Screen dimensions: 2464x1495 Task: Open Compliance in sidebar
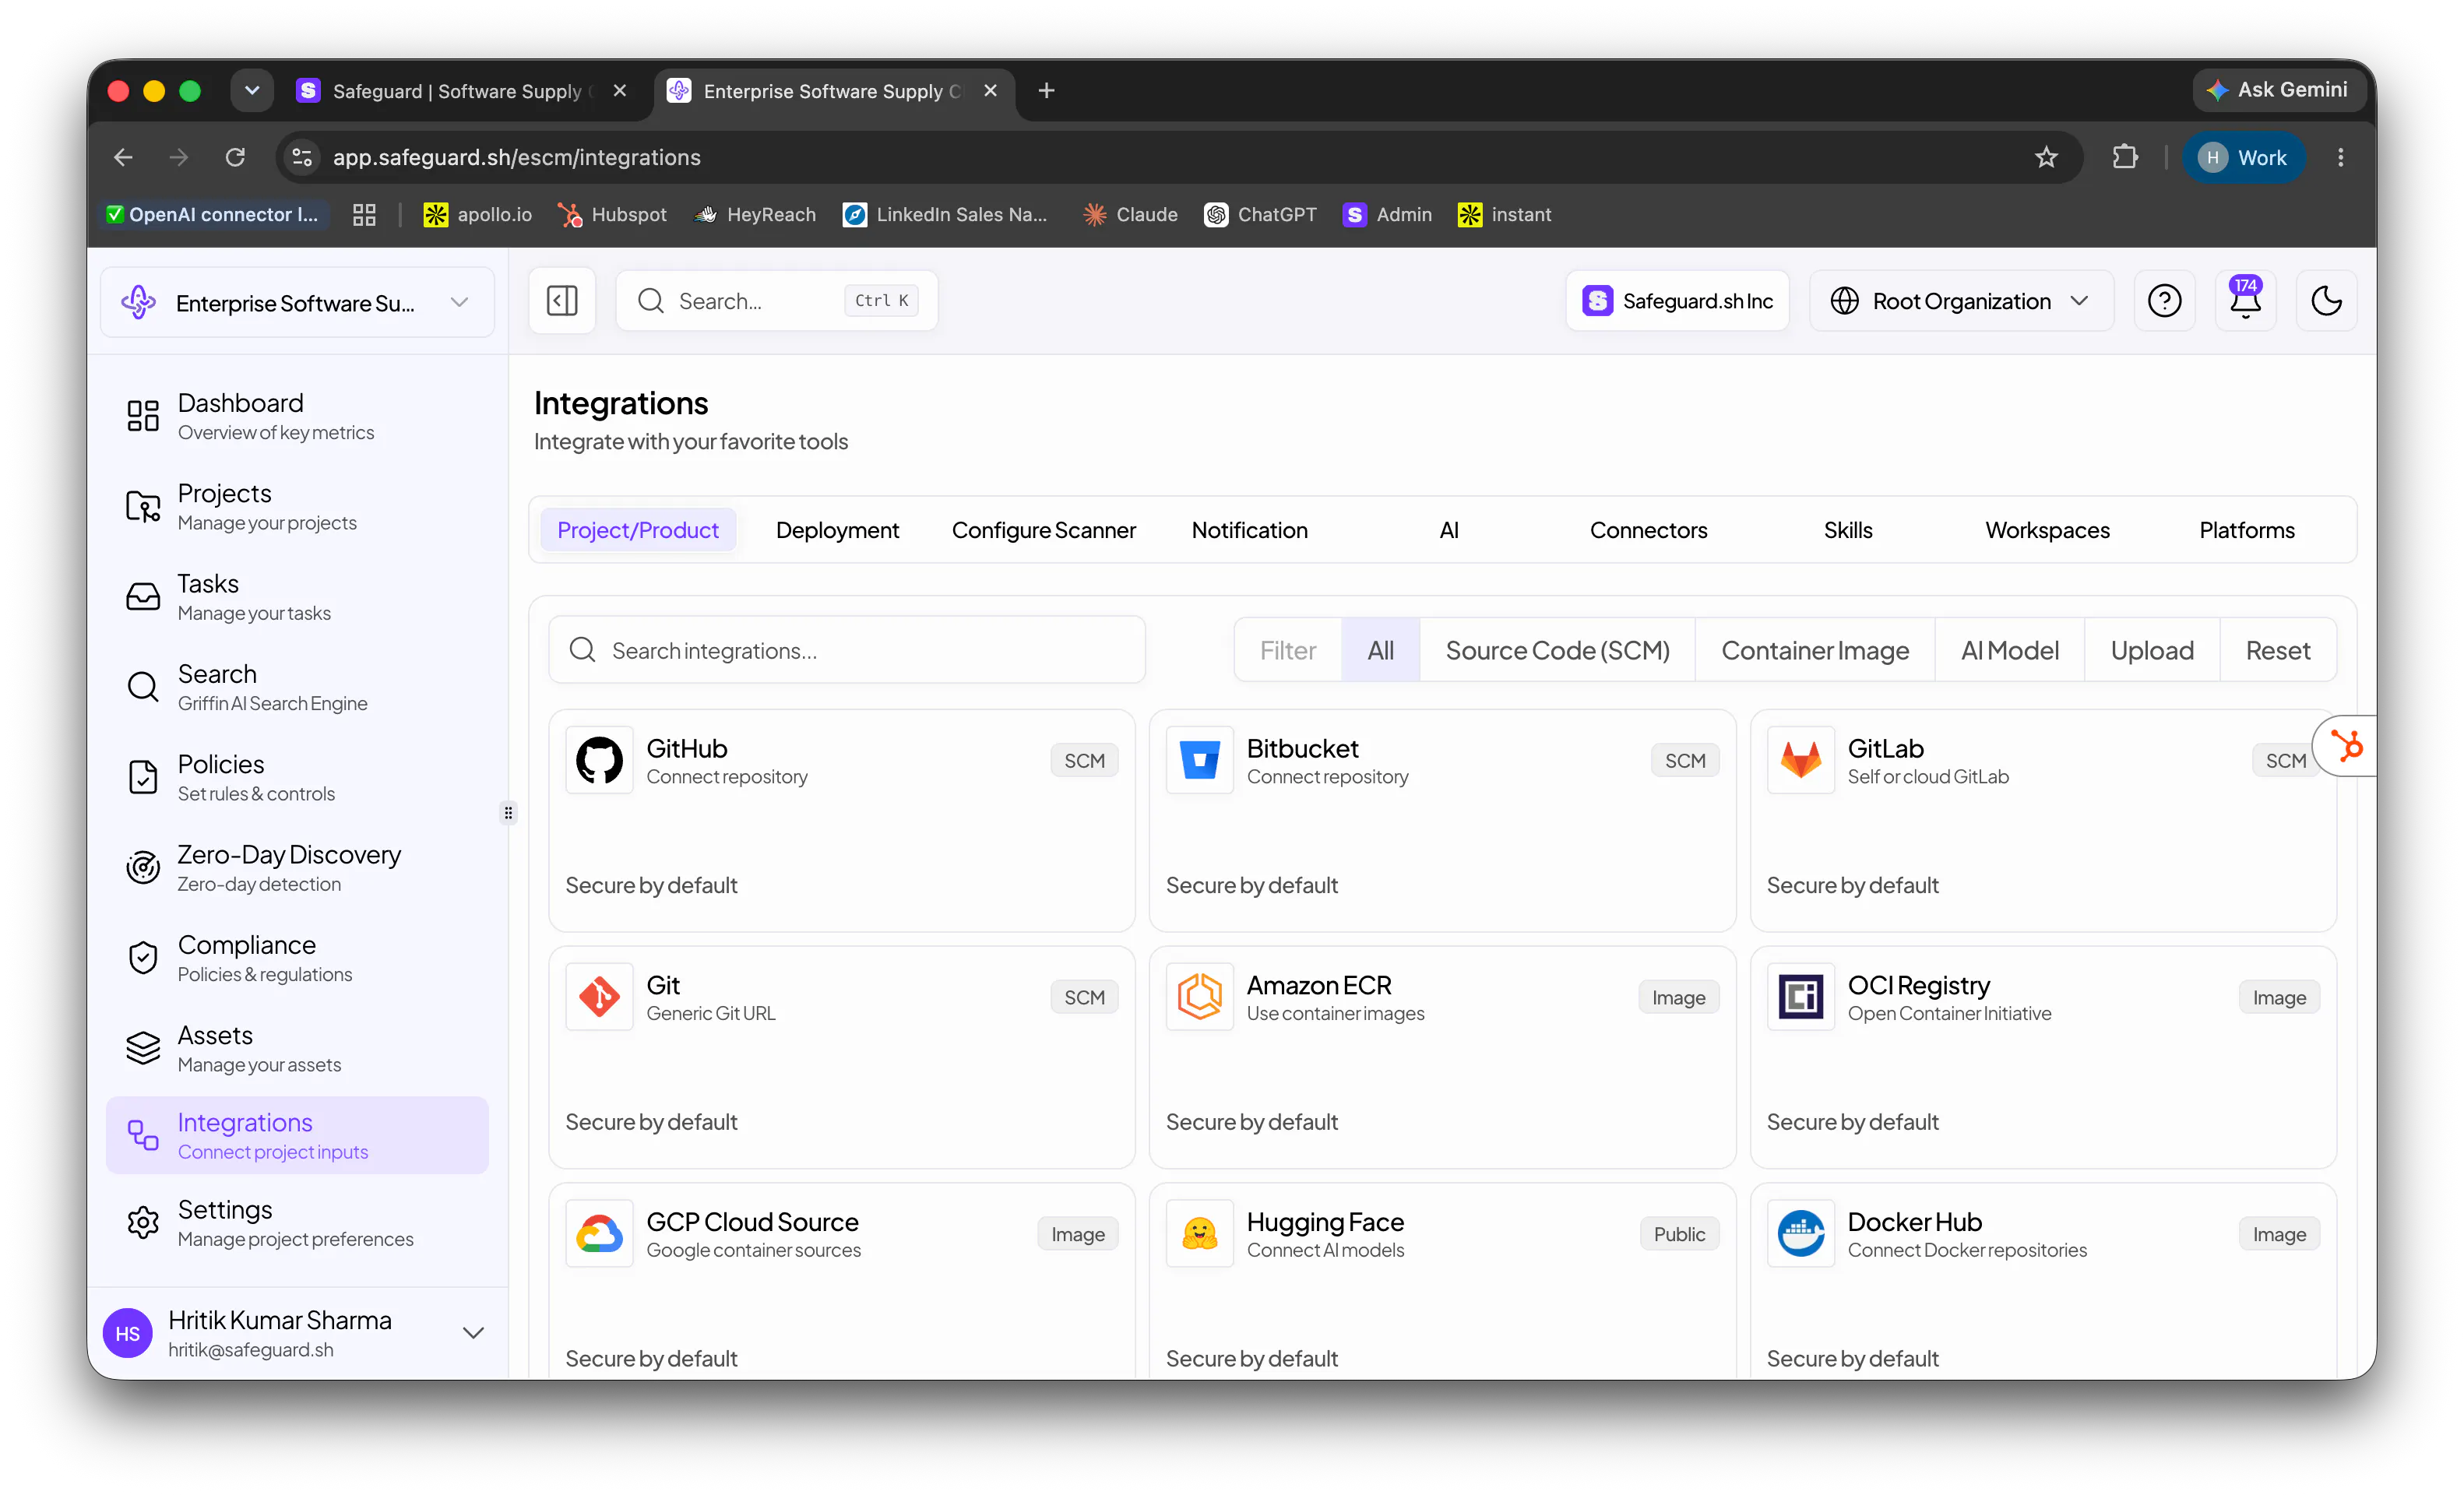[297, 958]
